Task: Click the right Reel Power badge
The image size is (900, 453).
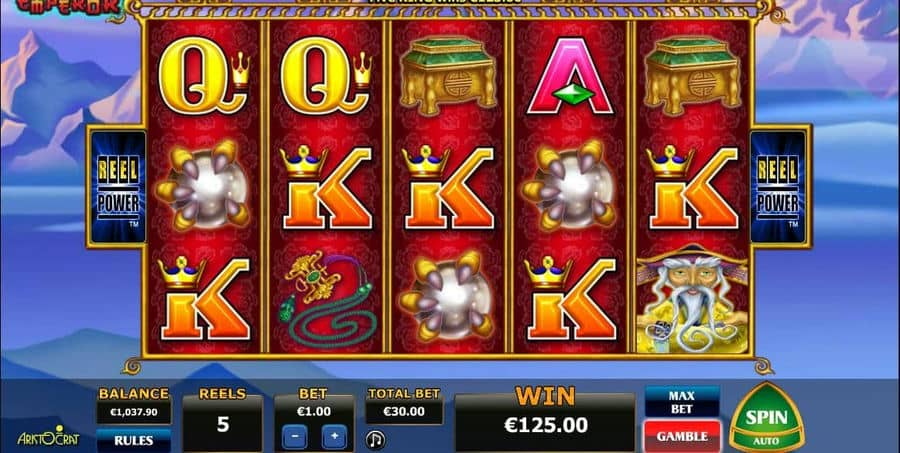Action: tap(779, 187)
